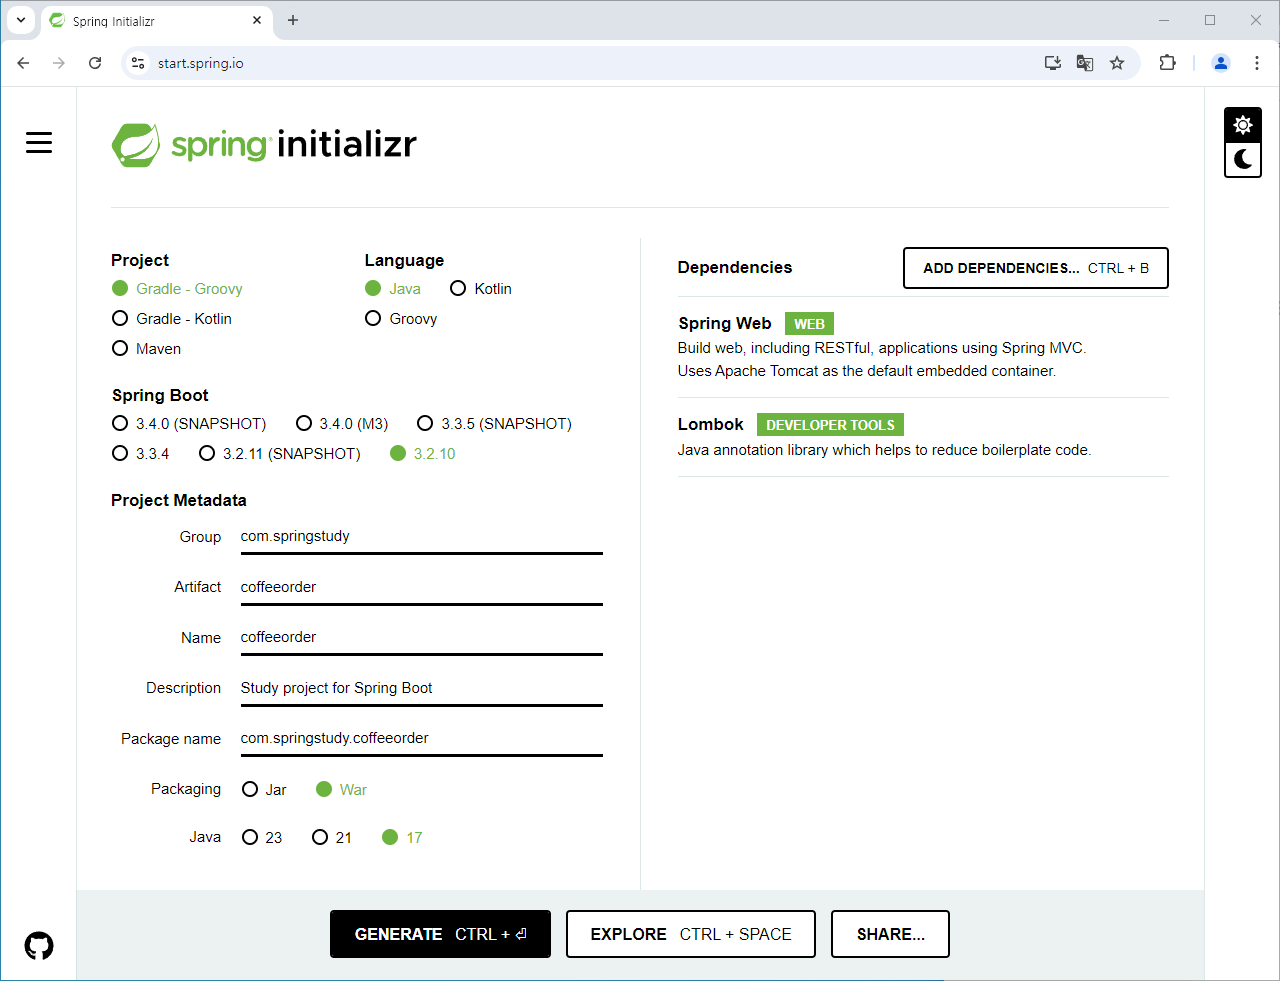Open the Chrome profile icon
This screenshot has height=981, width=1280.
pos(1220,62)
